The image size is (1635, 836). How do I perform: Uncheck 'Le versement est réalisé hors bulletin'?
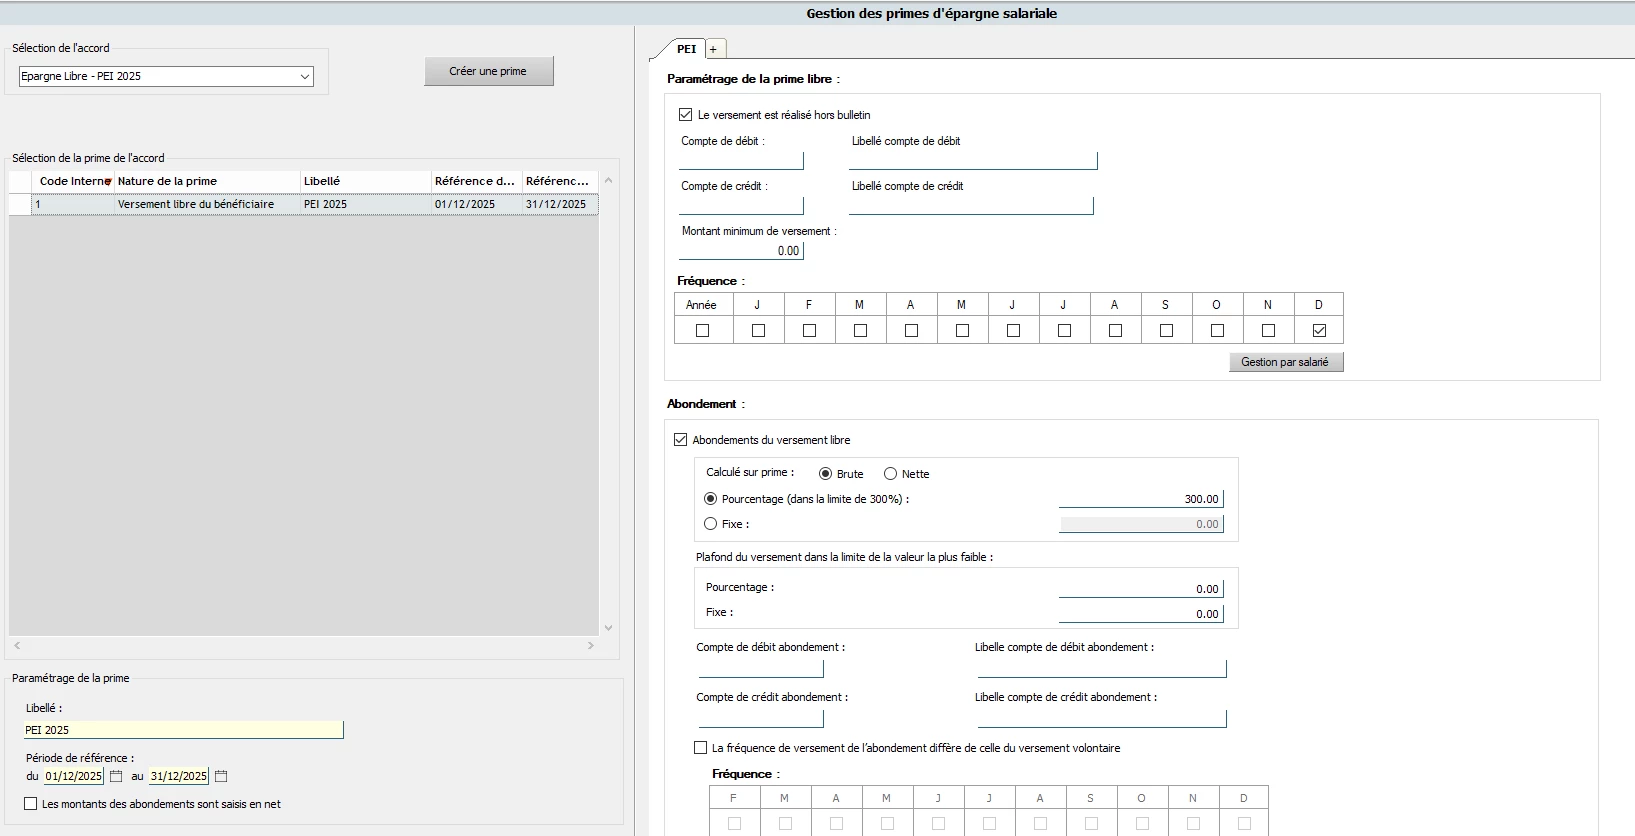pyautogui.click(x=686, y=115)
